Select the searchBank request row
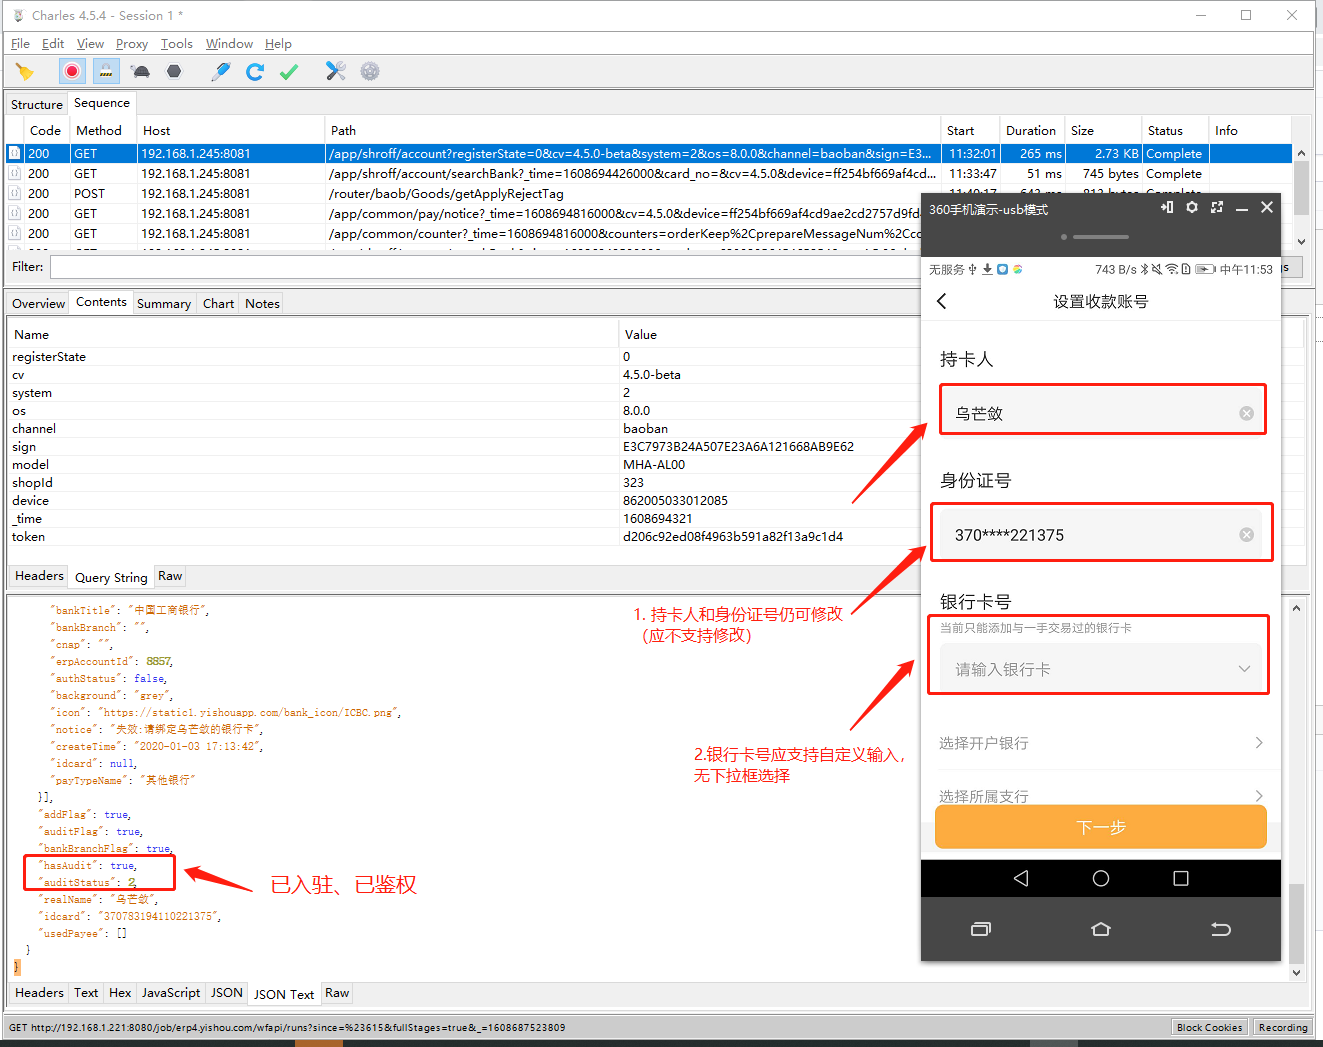Viewport: 1323px width, 1047px height. 650,173
